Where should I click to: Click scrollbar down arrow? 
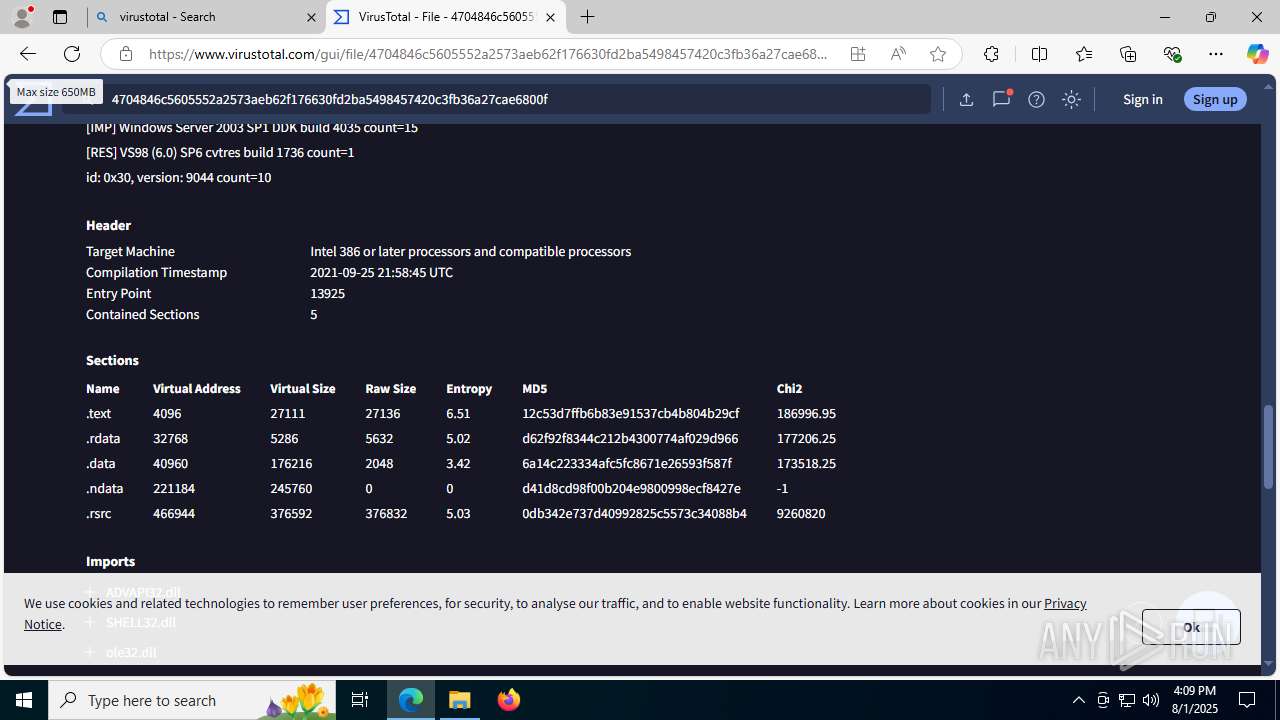click(x=1269, y=663)
